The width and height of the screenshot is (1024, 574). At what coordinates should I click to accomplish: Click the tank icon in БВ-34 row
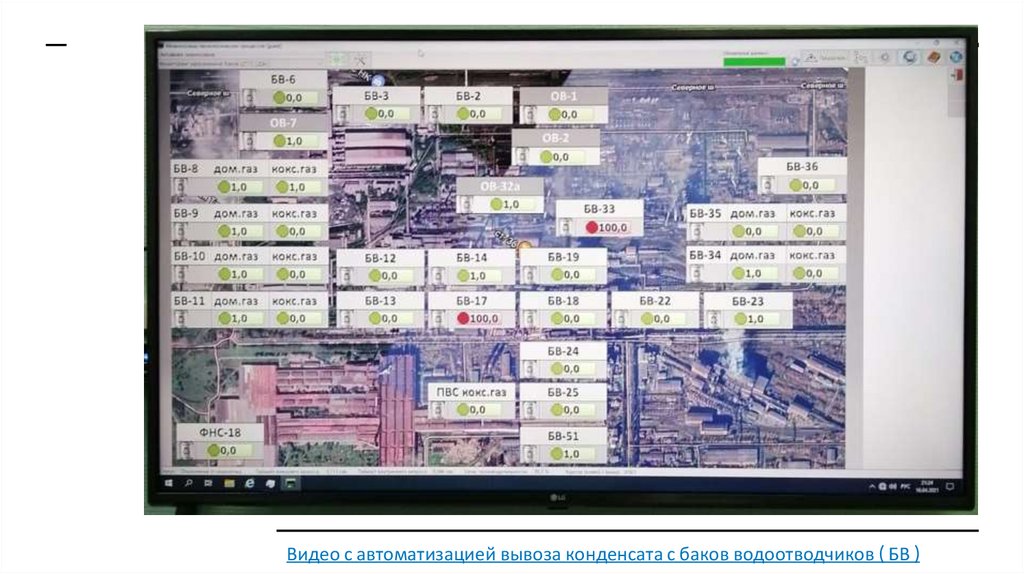pyautogui.click(x=697, y=274)
